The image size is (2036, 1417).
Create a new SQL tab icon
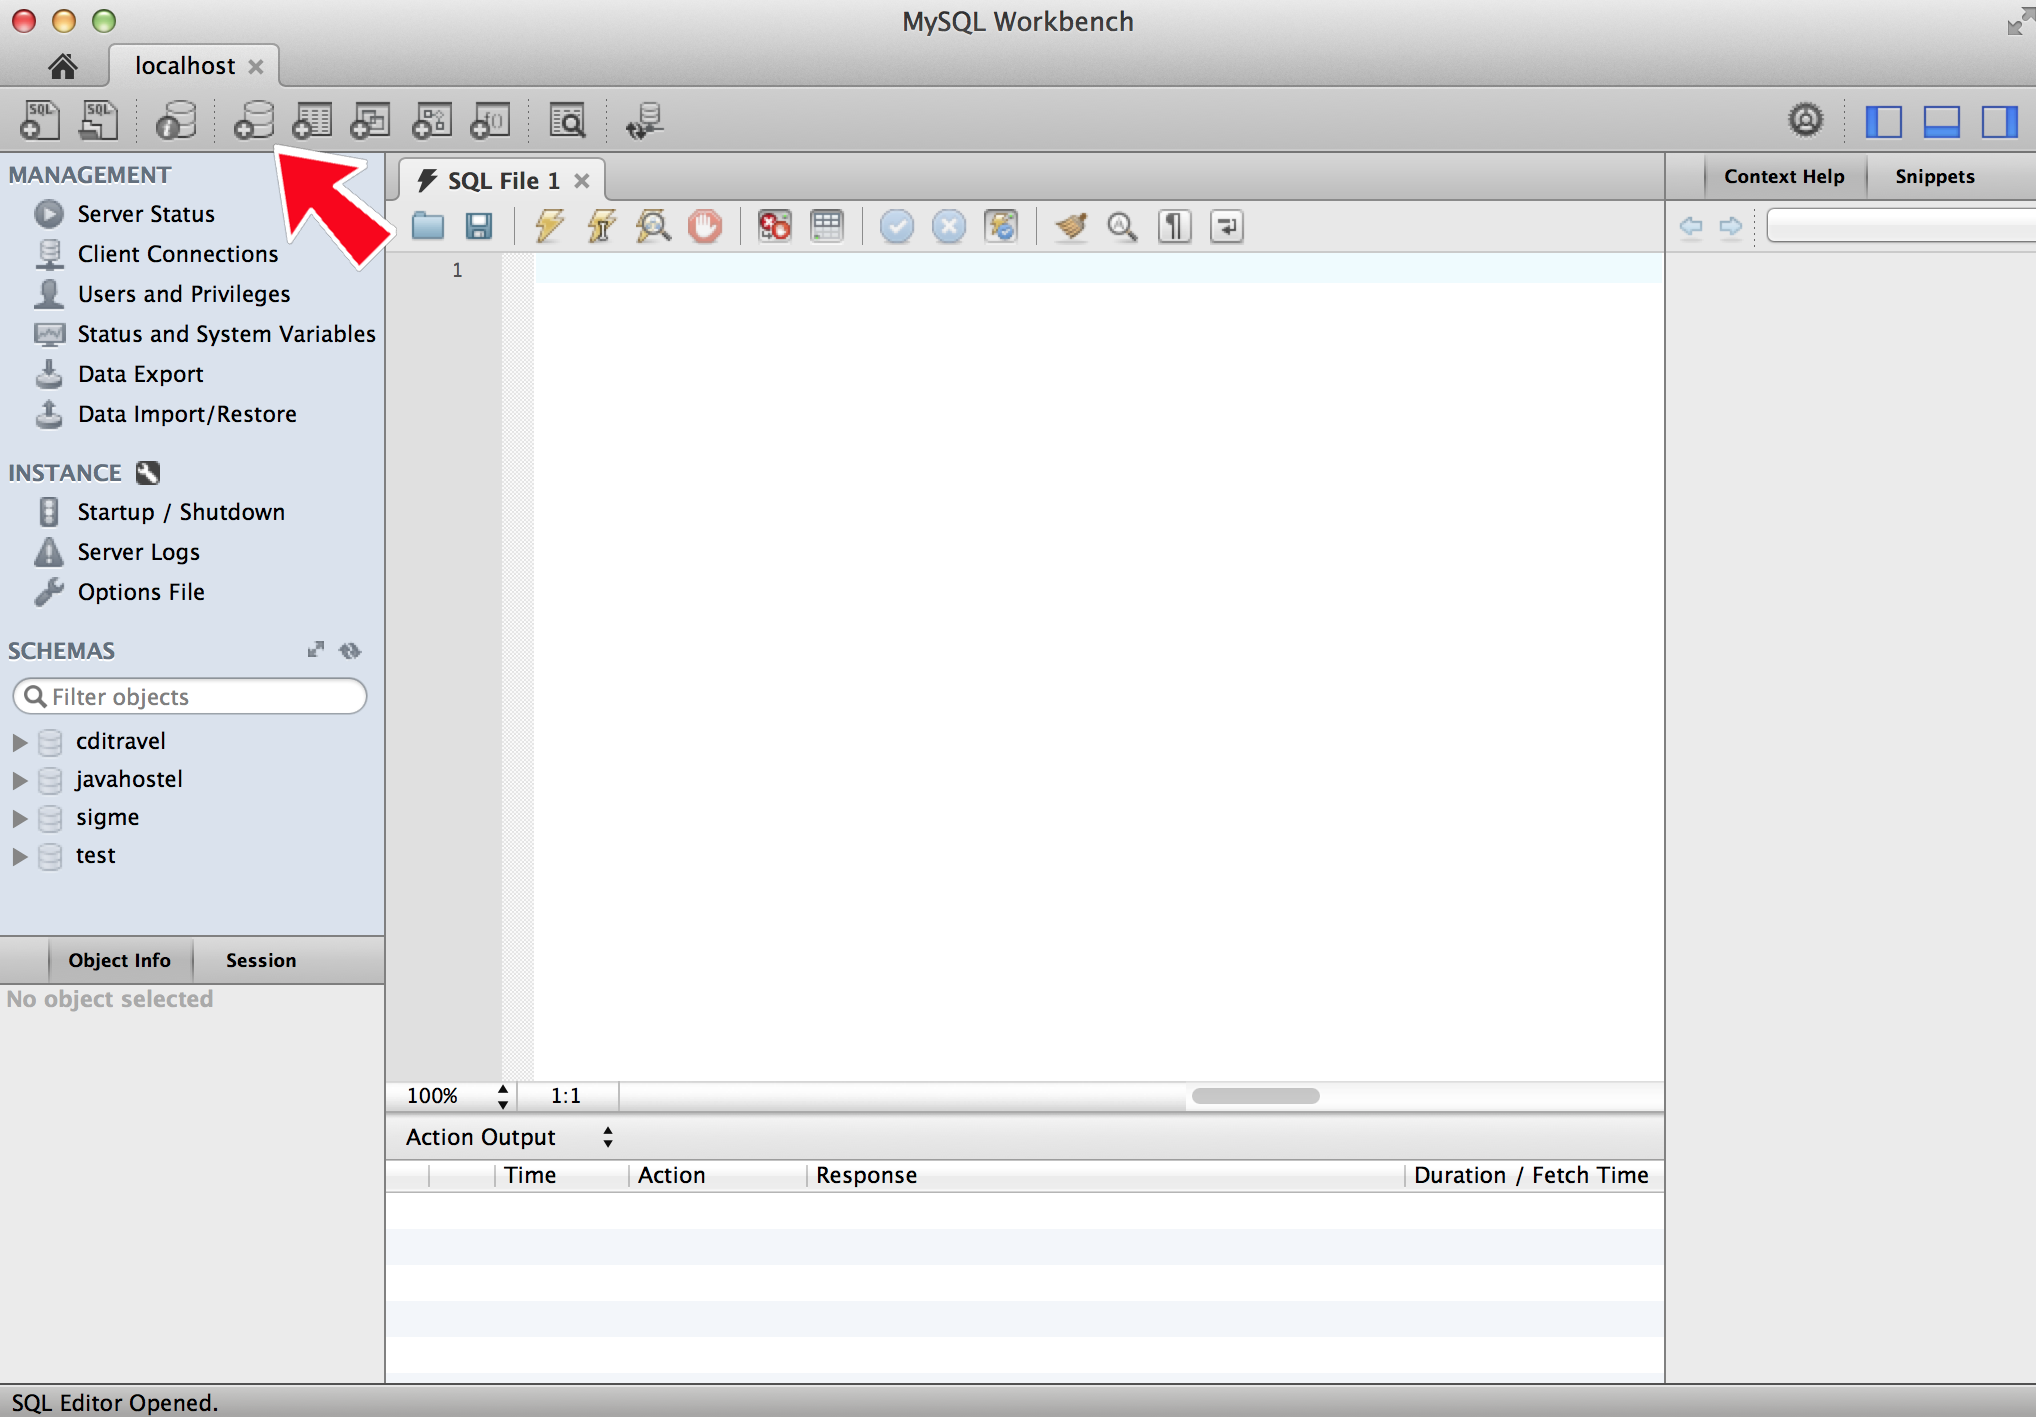pyautogui.click(x=40, y=120)
